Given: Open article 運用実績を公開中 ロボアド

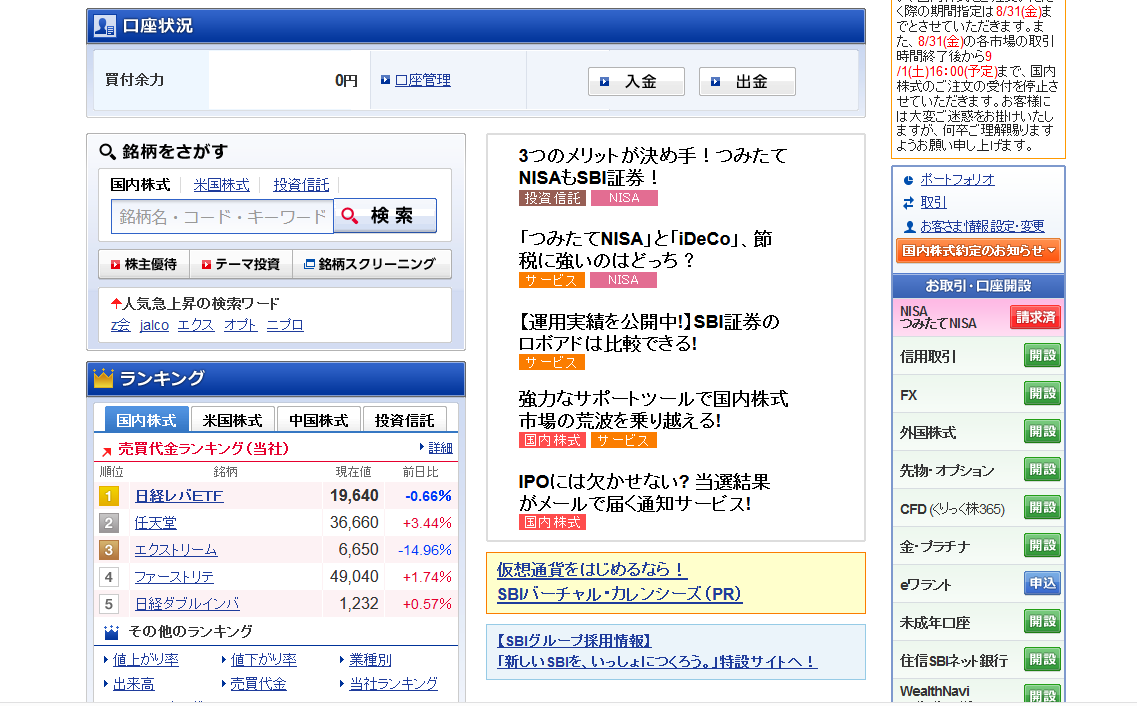Looking at the screenshot, I should (649, 332).
